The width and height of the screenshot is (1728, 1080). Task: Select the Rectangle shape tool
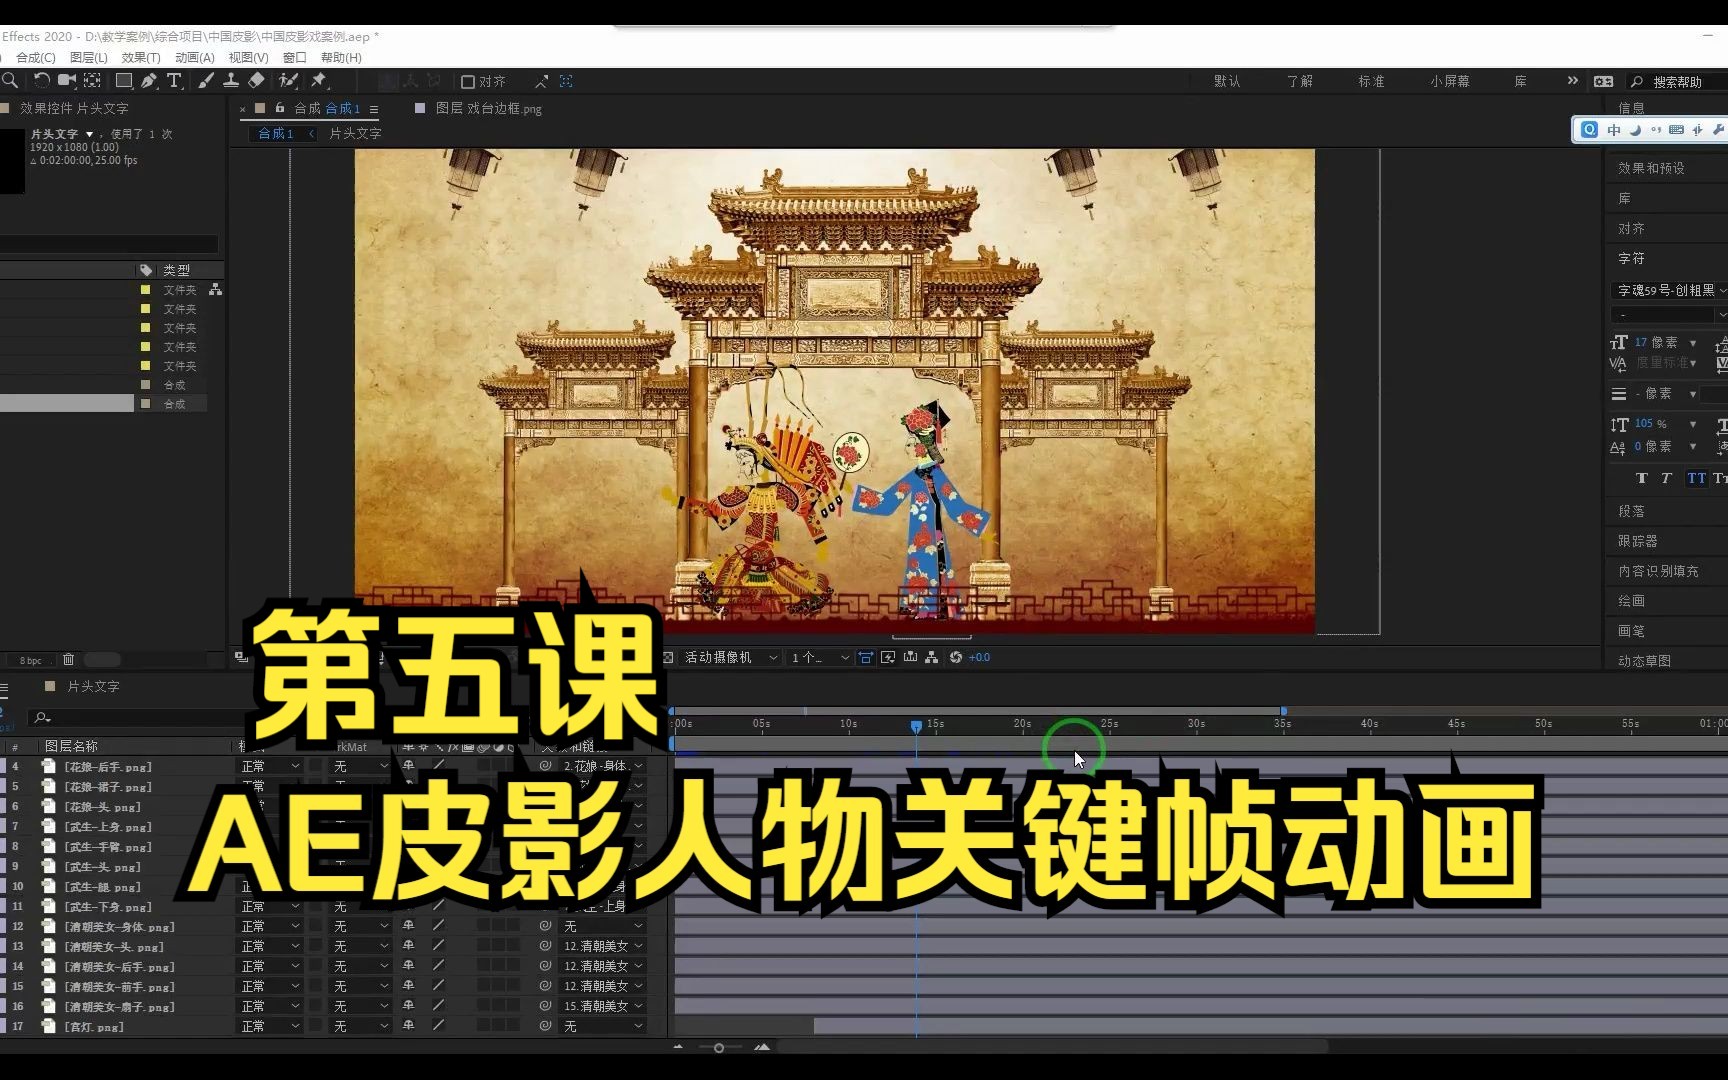click(124, 81)
